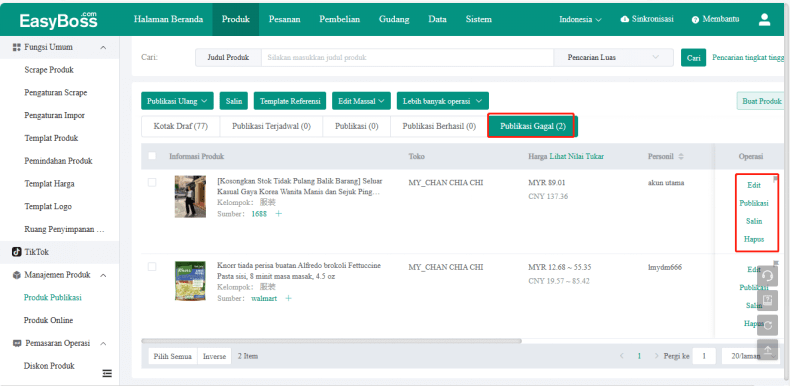Click the flag icon on first product row

pos(775,179)
